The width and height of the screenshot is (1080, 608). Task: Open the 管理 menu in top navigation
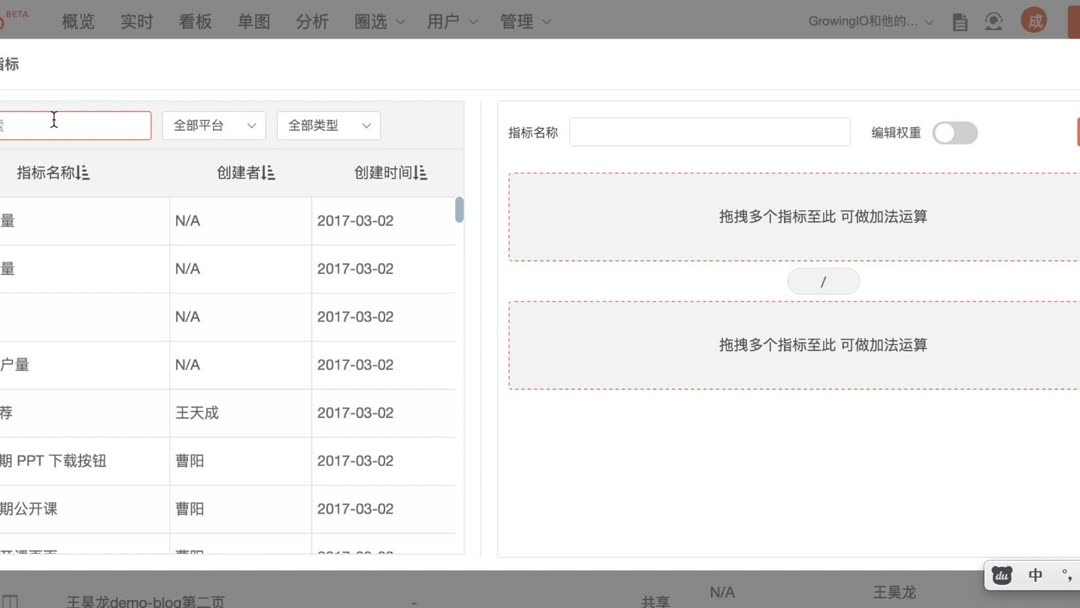click(525, 20)
